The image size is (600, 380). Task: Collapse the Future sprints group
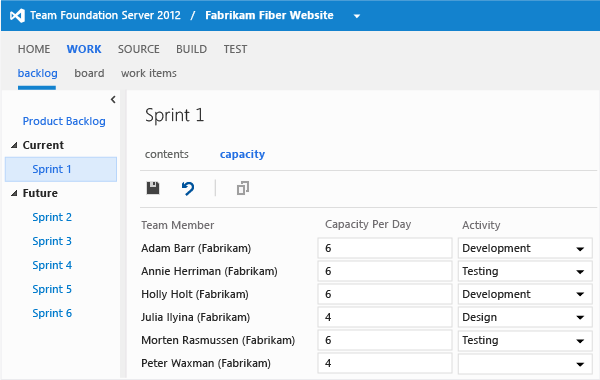[x=14, y=193]
